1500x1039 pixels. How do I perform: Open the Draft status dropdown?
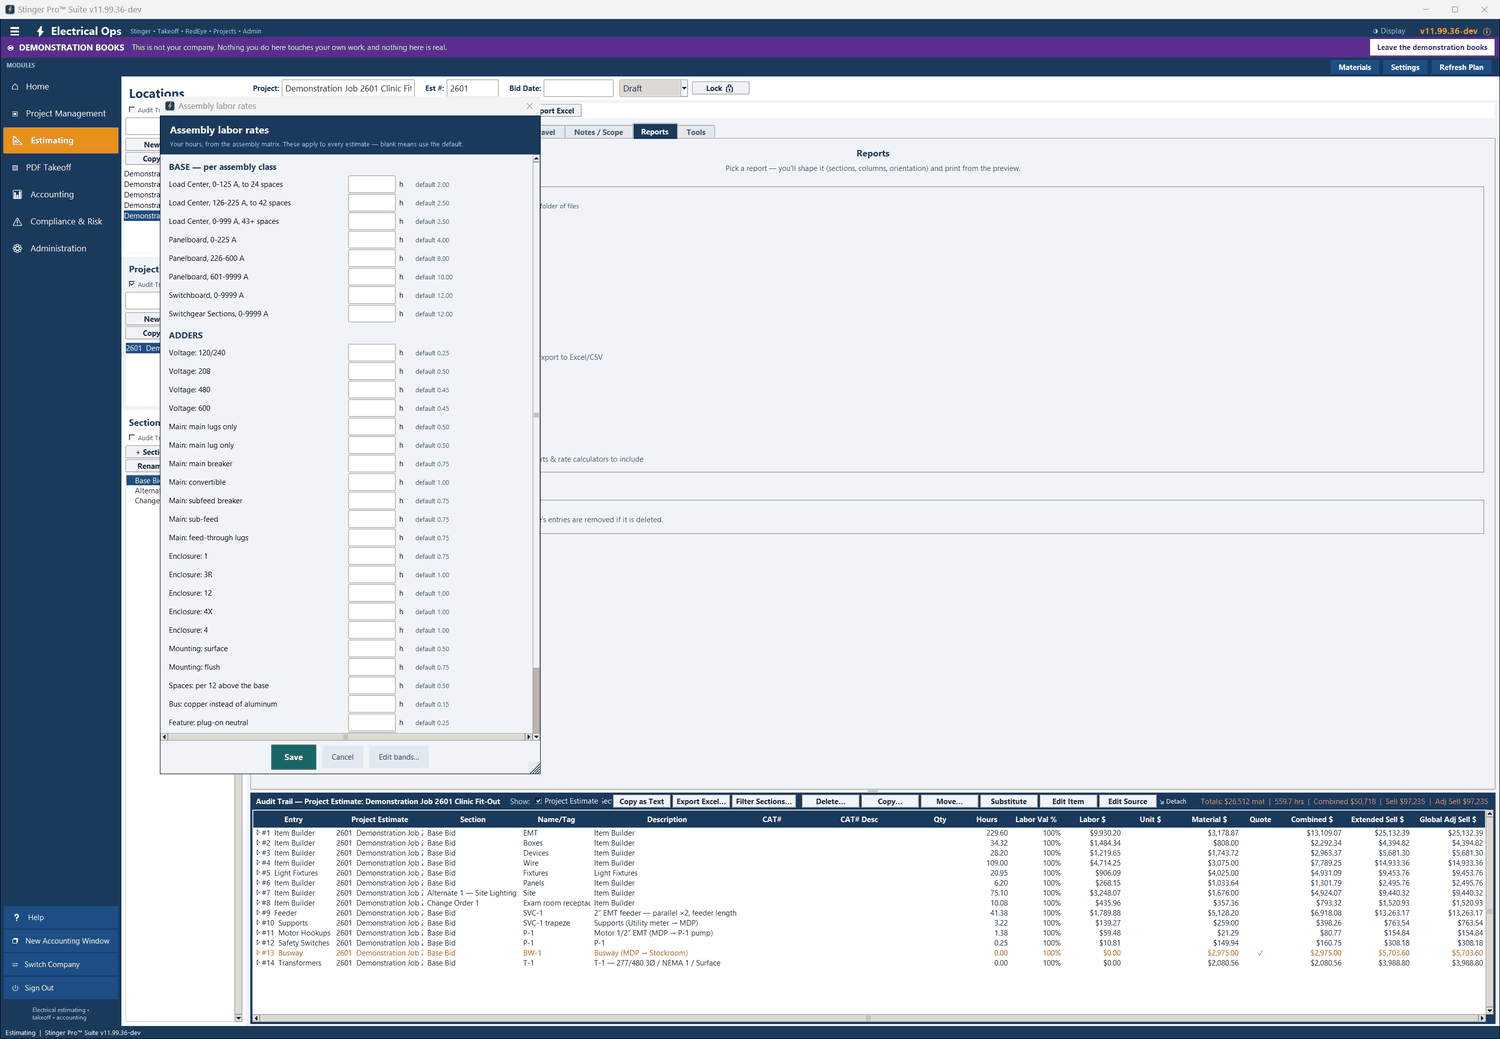click(x=684, y=88)
